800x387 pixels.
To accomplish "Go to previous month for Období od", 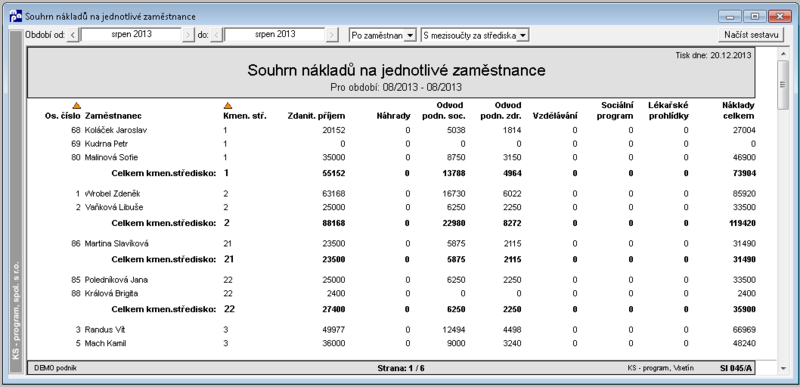I will click(73, 35).
